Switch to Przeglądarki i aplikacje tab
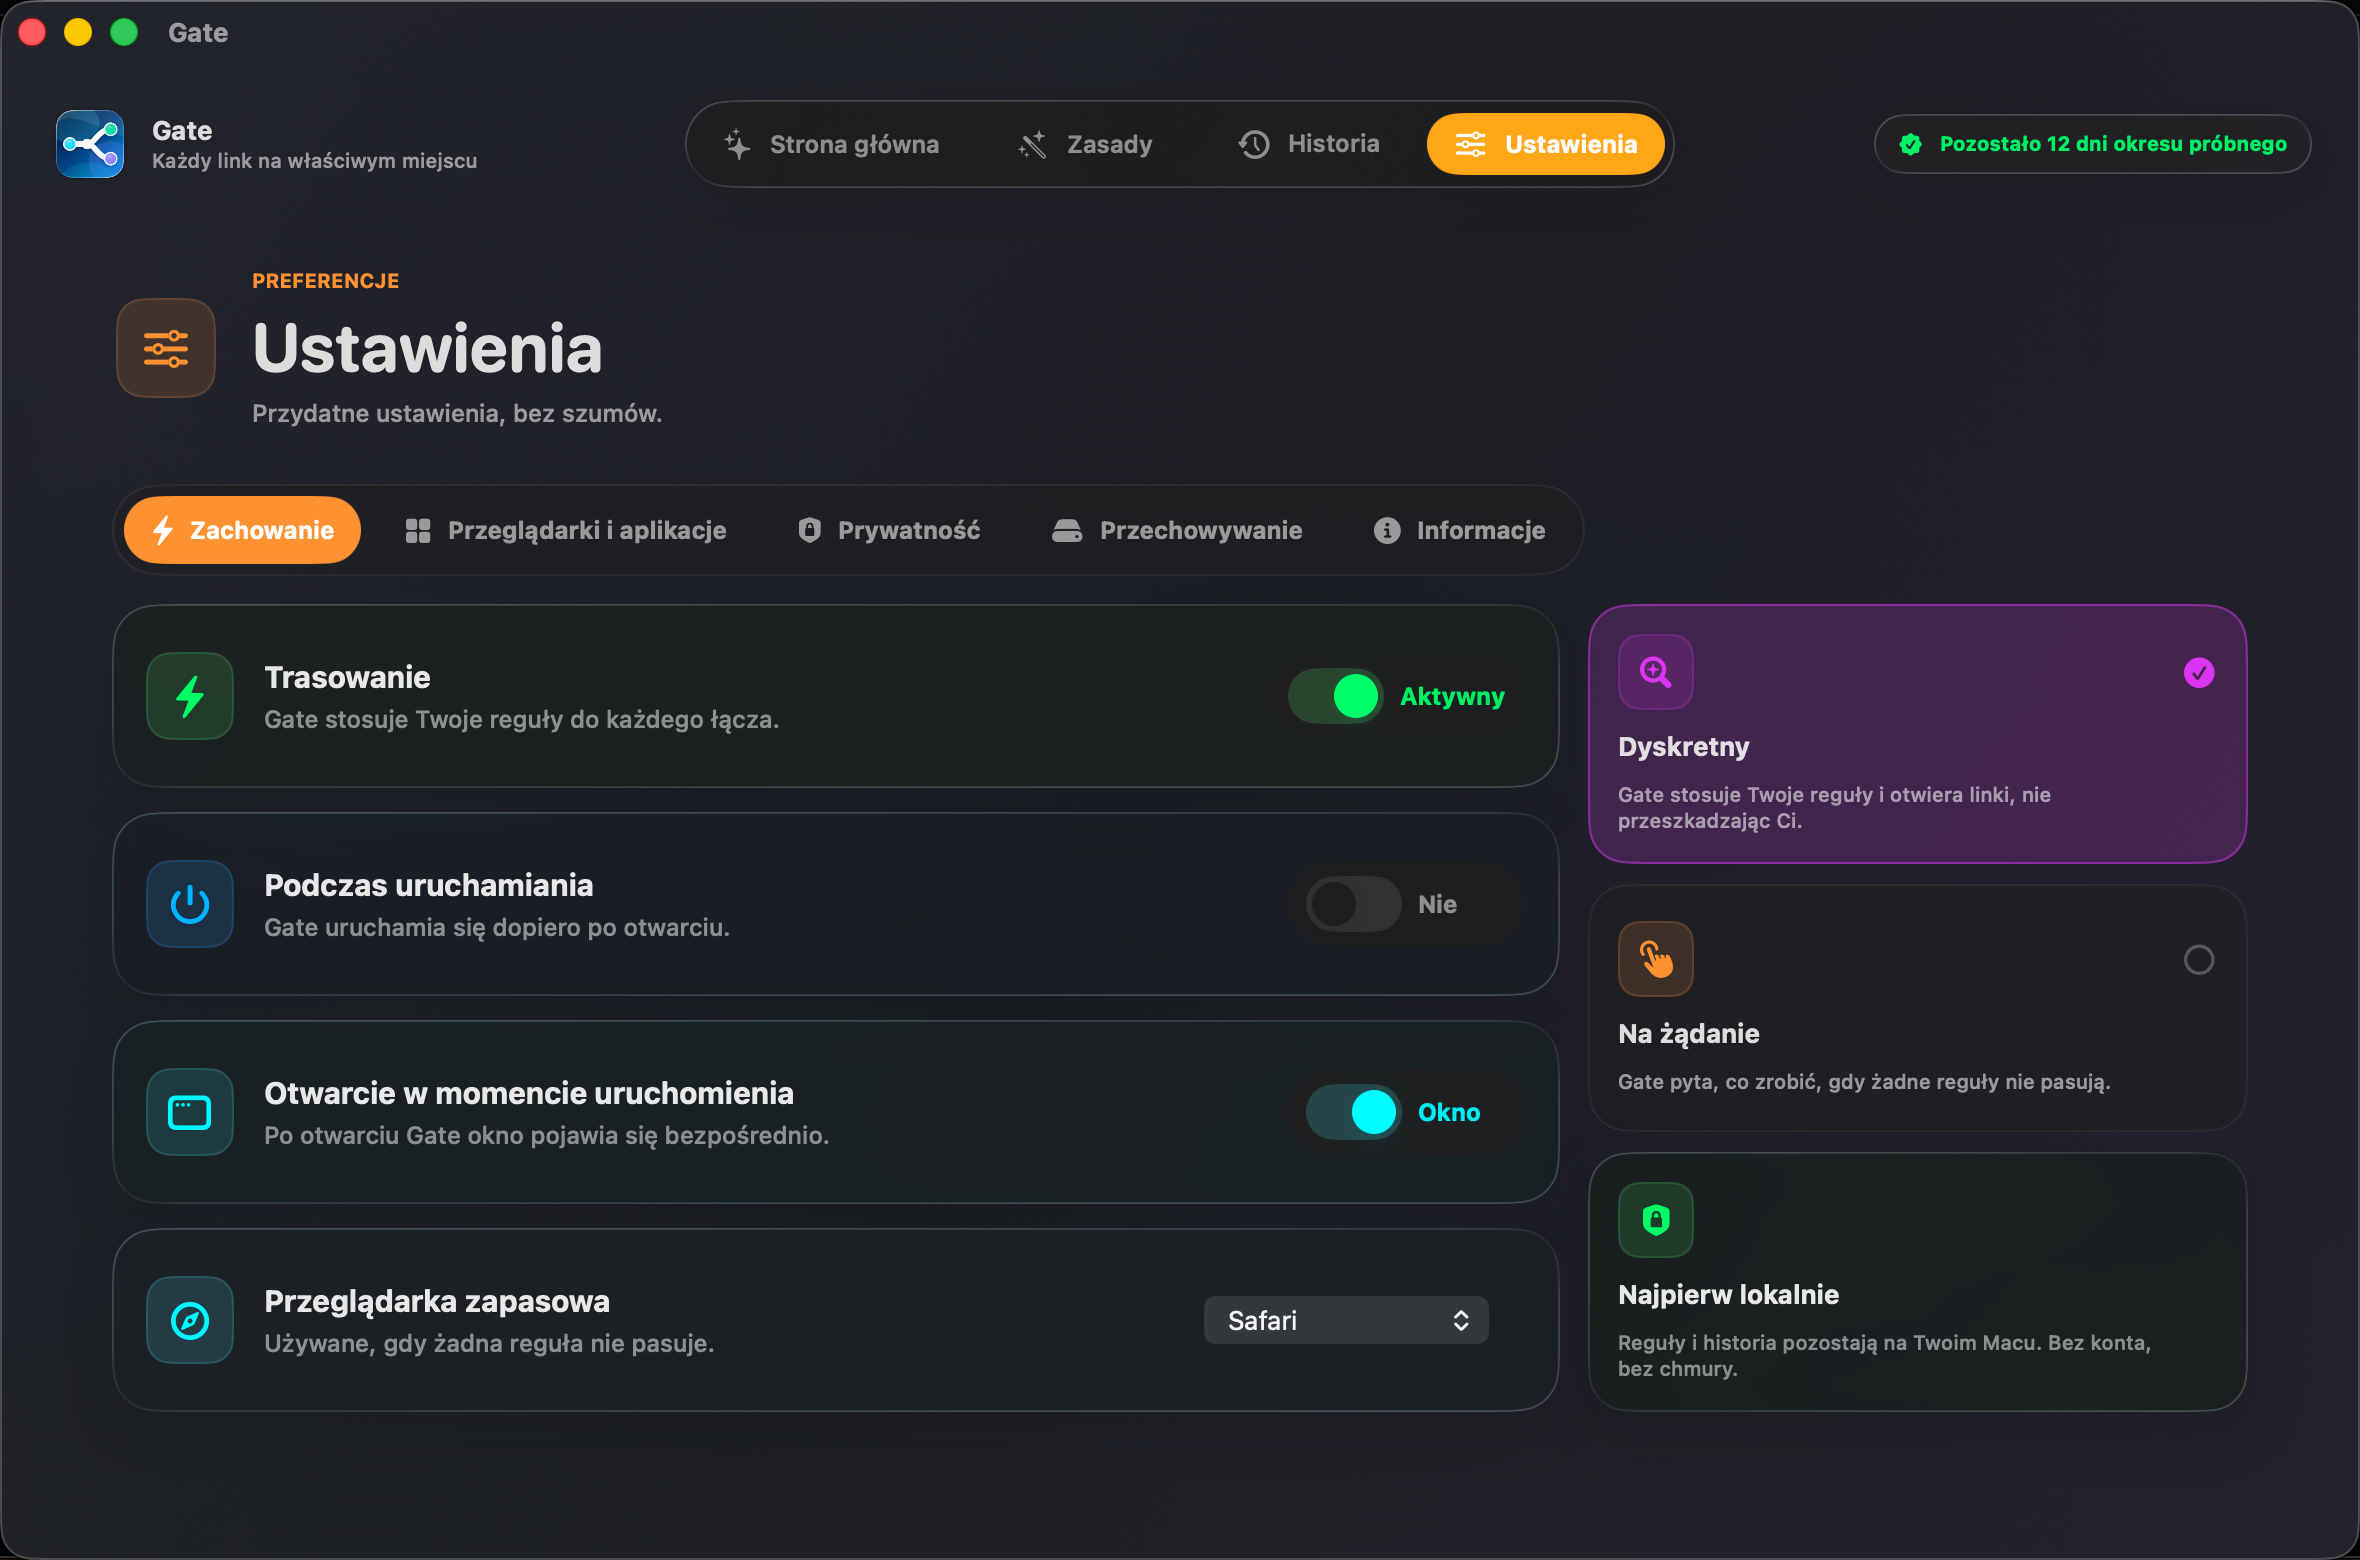The image size is (2360, 1560). (566, 530)
